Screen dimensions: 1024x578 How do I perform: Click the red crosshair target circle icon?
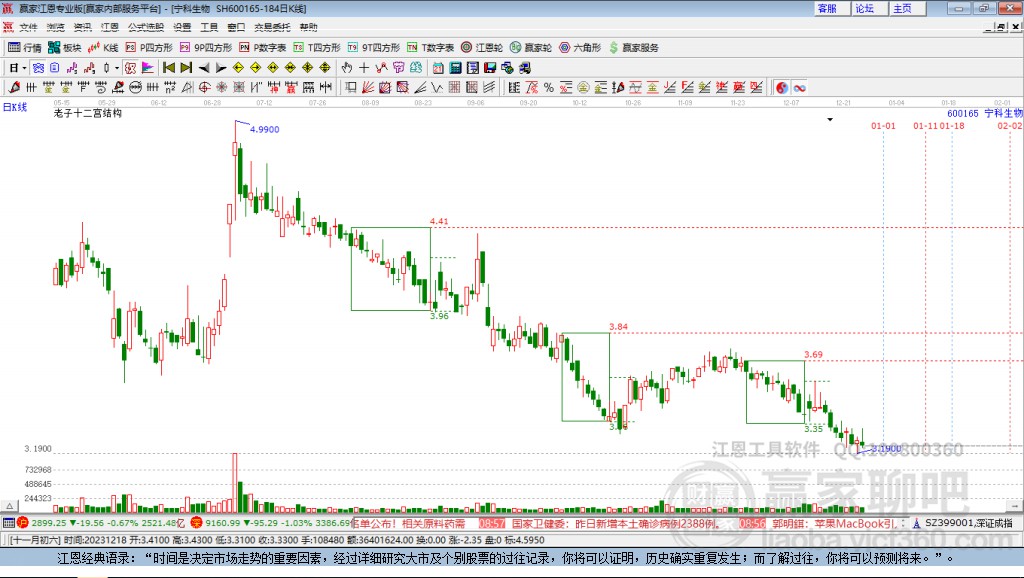point(204,88)
